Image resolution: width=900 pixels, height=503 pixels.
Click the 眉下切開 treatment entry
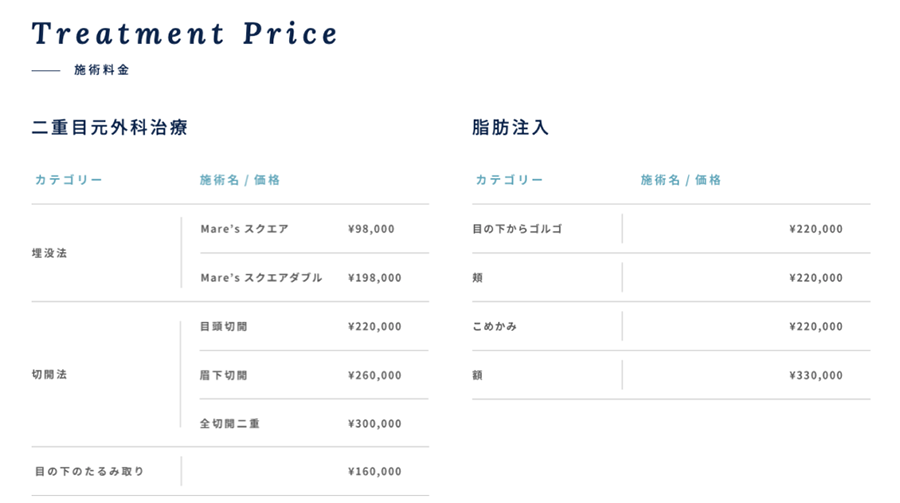click(223, 375)
